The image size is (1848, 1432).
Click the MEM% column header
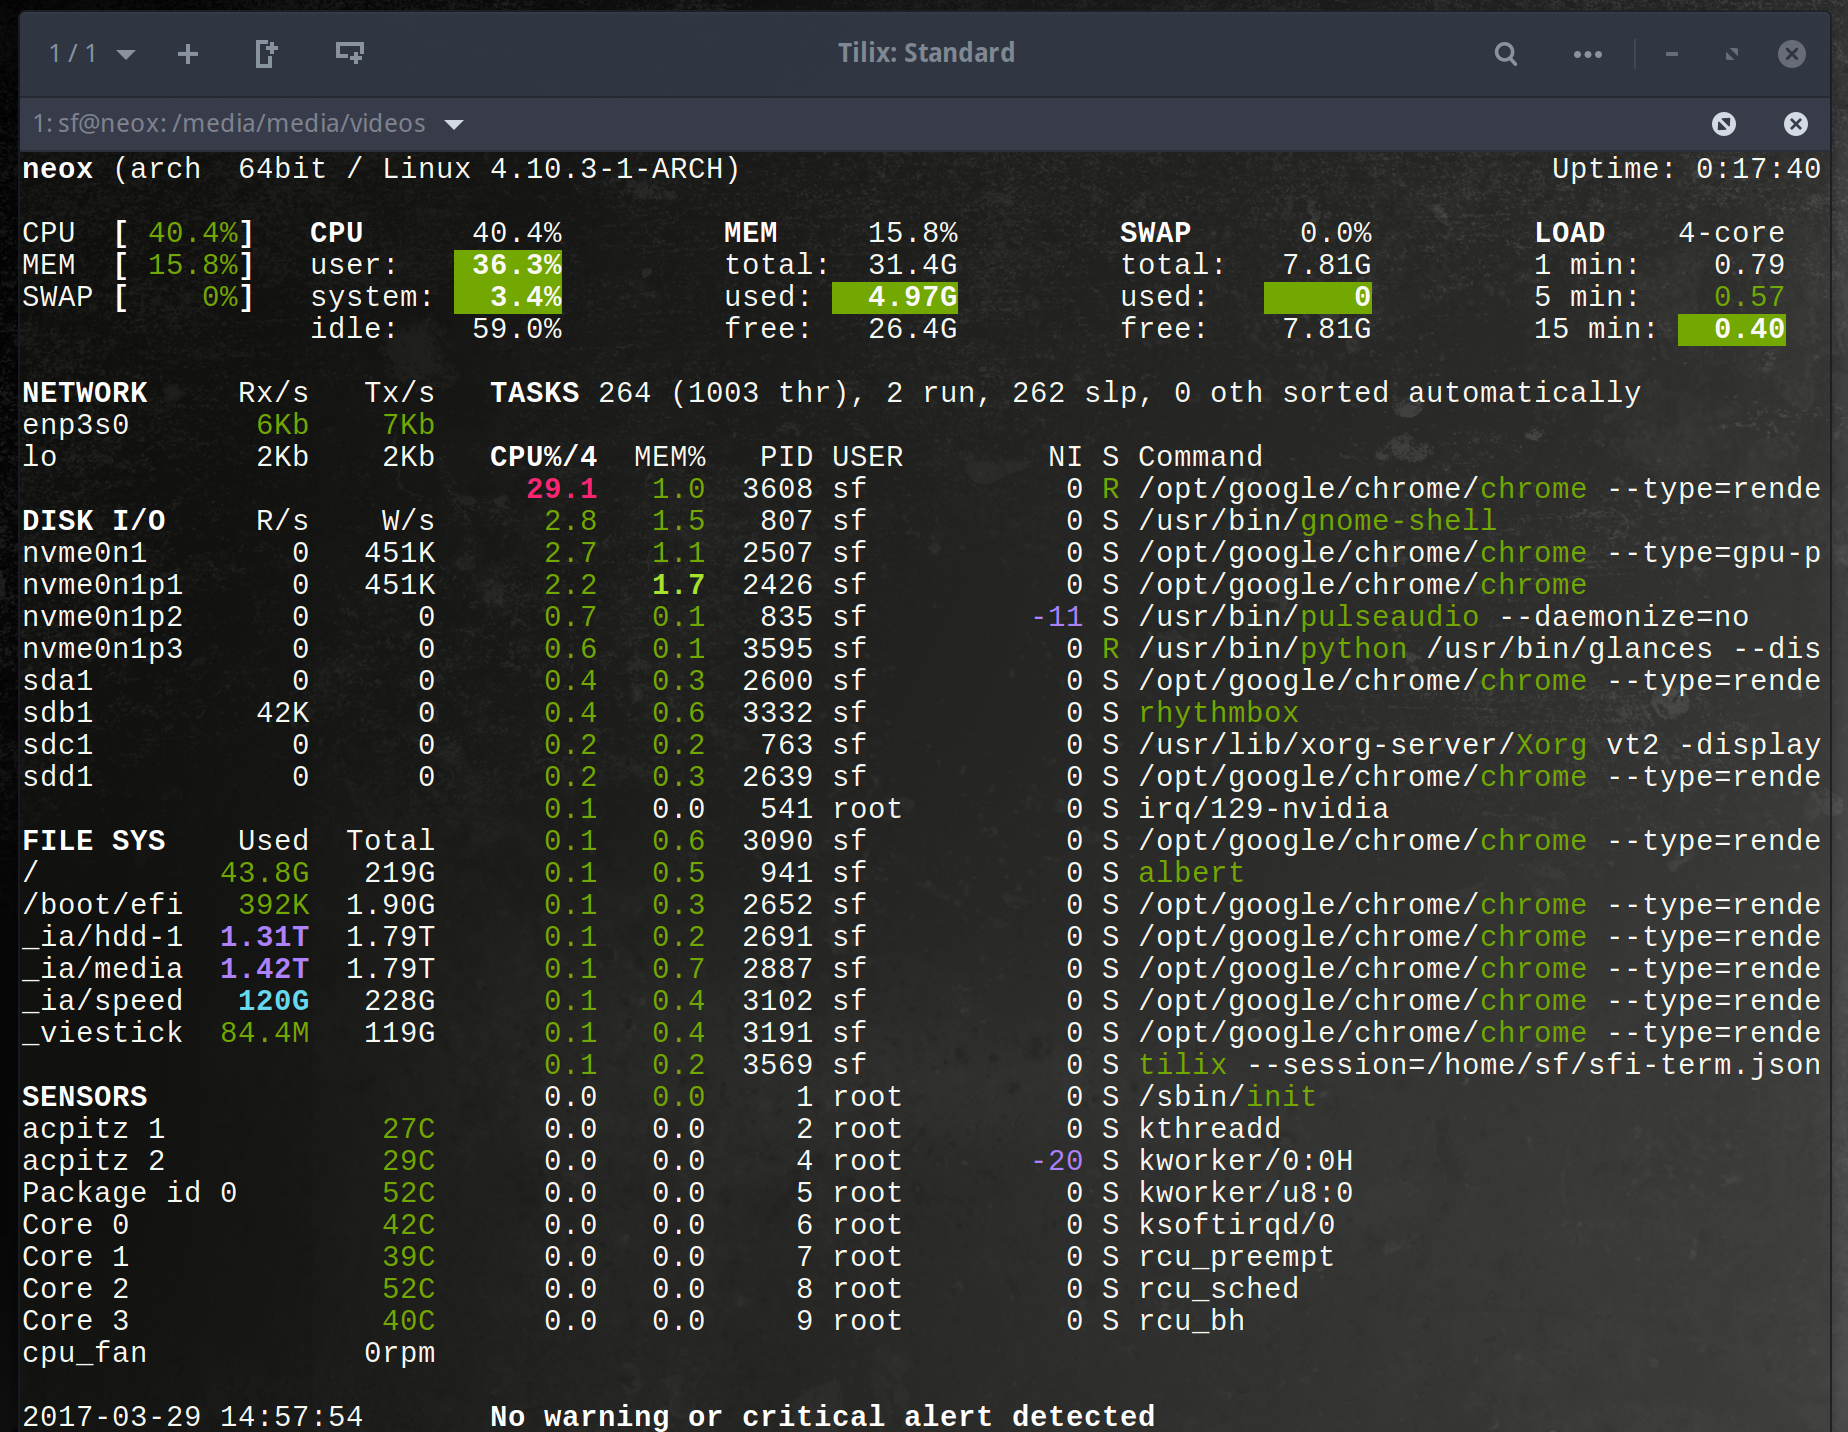tap(670, 457)
